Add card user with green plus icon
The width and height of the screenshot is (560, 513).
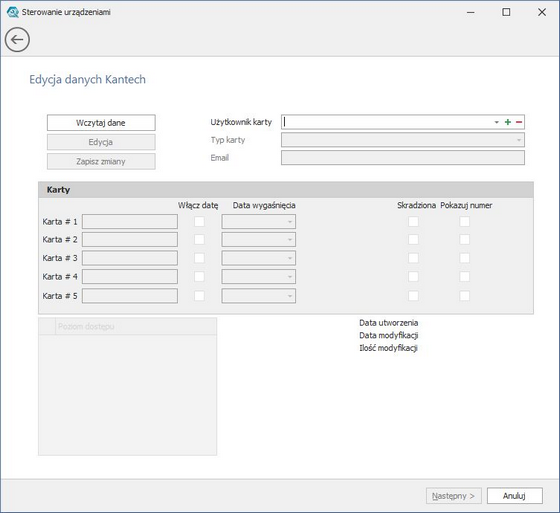pyautogui.click(x=508, y=122)
